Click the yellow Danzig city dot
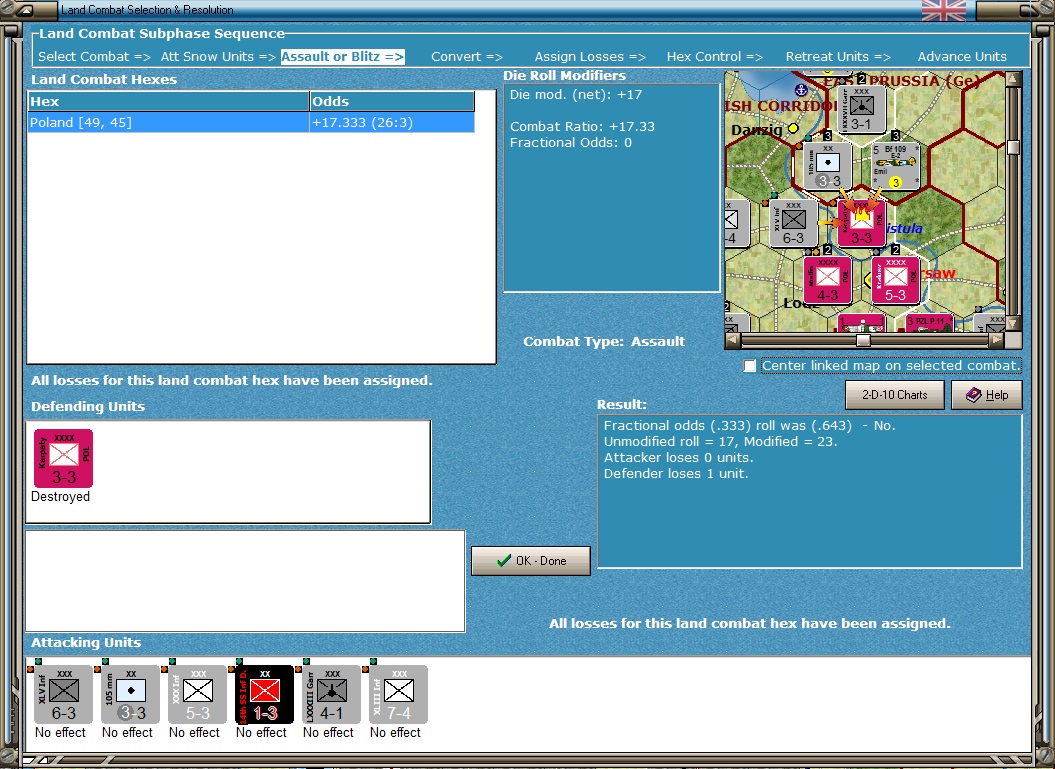 pyautogui.click(x=793, y=128)
